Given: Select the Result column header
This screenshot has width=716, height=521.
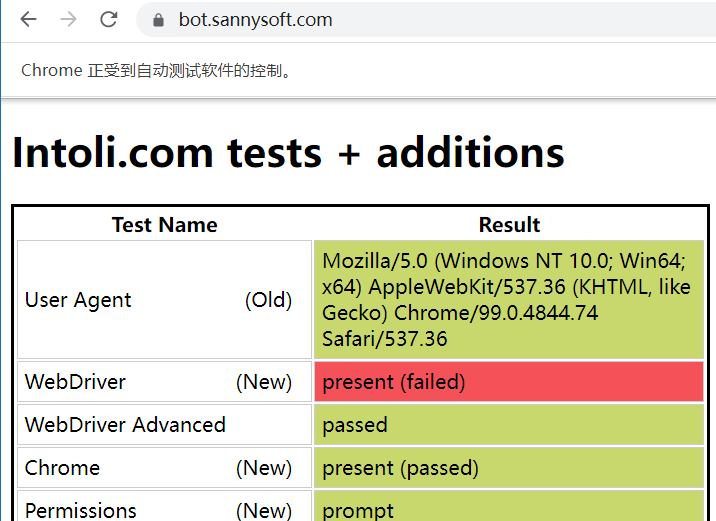Looking at the screenshot, I should [x=509, y=225].
